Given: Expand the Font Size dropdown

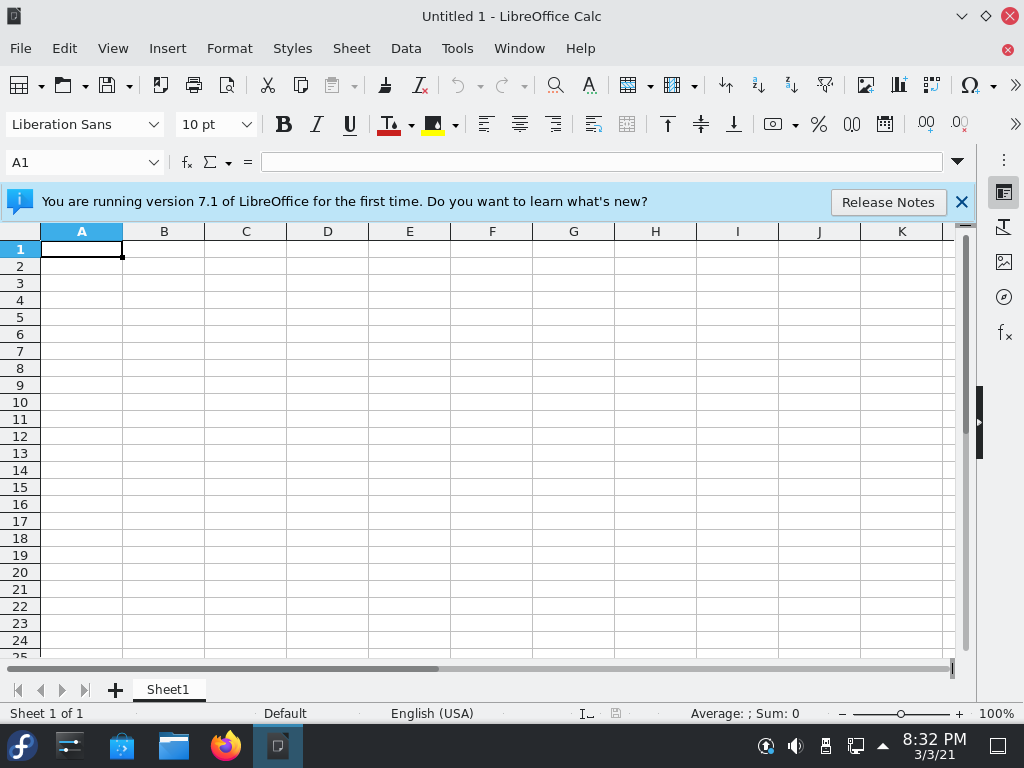Looking at the screenshot, I should [246, 124].
